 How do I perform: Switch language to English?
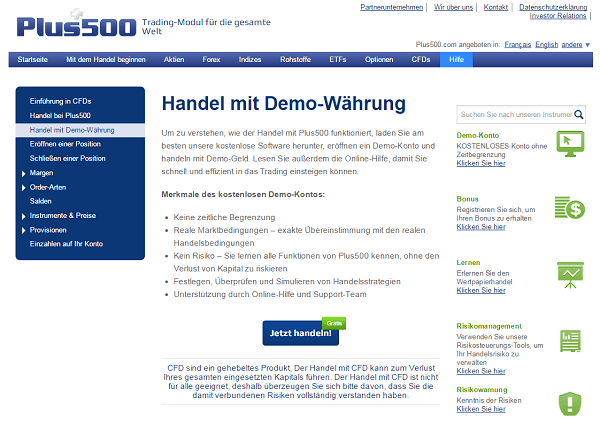click(x=546, y=45)
